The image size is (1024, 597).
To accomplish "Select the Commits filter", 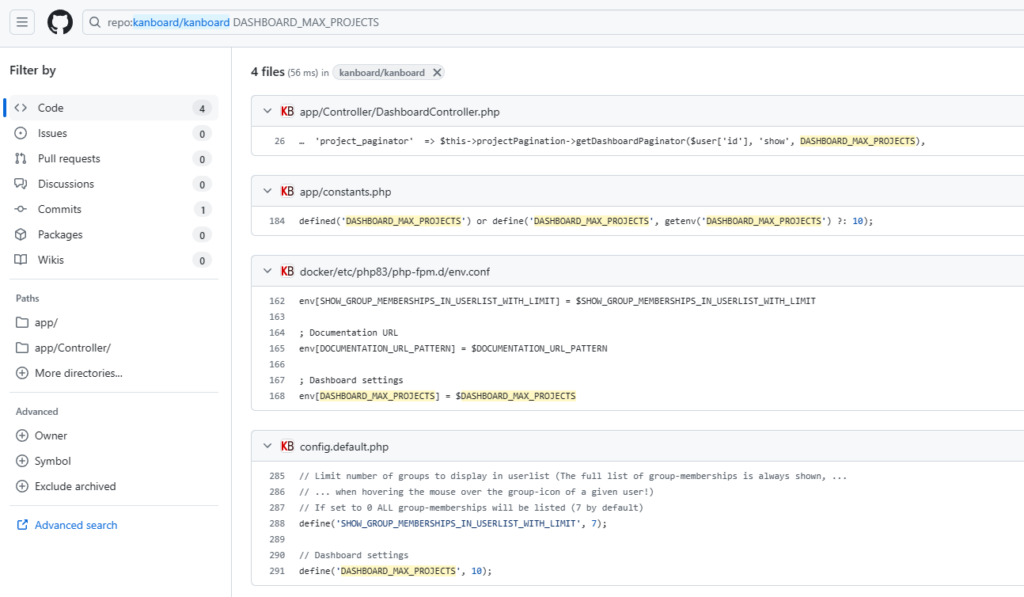I will pyautogui.click(x=112, y=209).
